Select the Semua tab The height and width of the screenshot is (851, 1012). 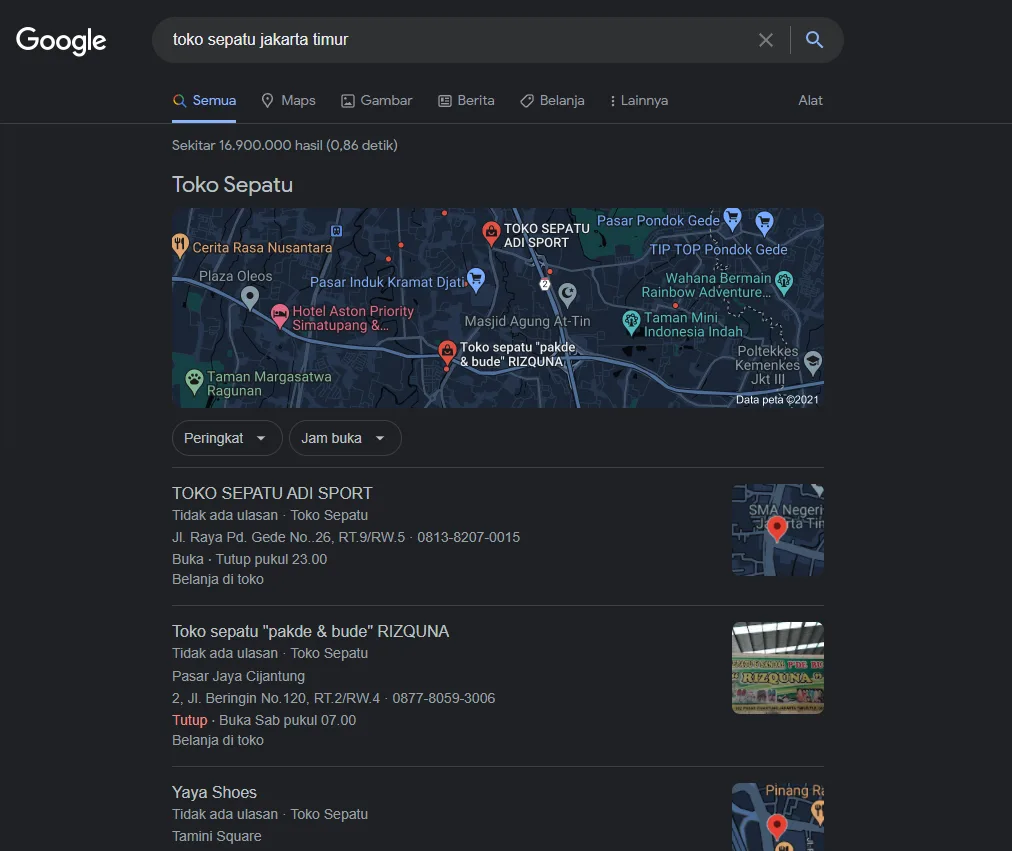pos(204,101)
